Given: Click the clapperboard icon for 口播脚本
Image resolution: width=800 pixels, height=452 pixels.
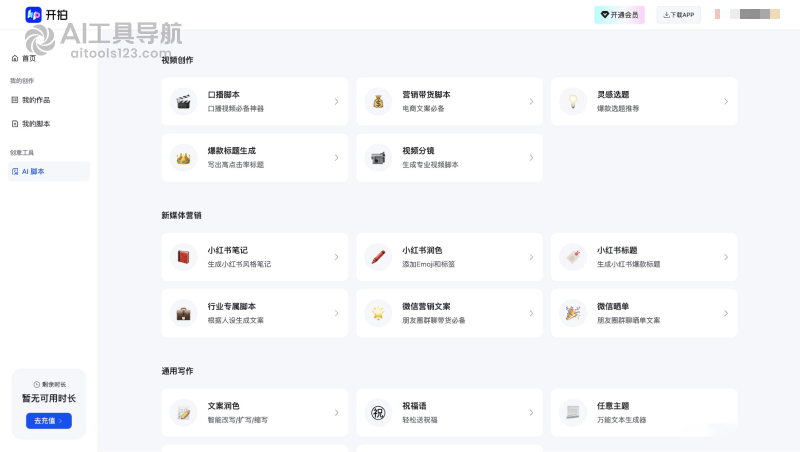Looking at the screenshot, I should pyautogui.click(x=183, y=102).
